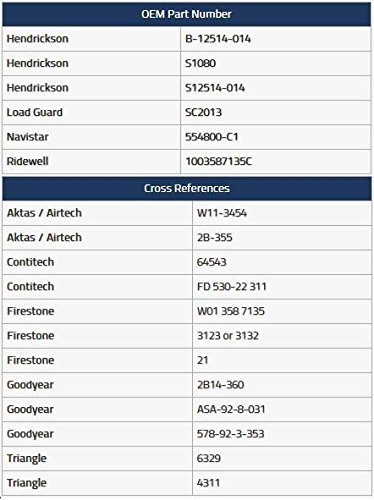Screen dimensions: 374x500
Task: Select Triangle reference 4311
Action: pyautogui.click(x=208, y=483)
